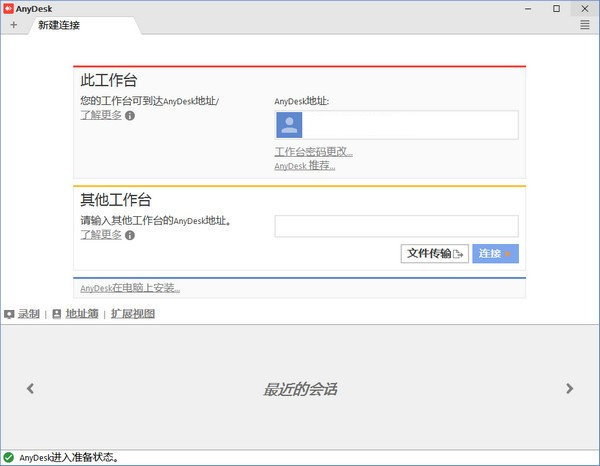Go to next recent sessions with right arrow

tap(569, 388)
